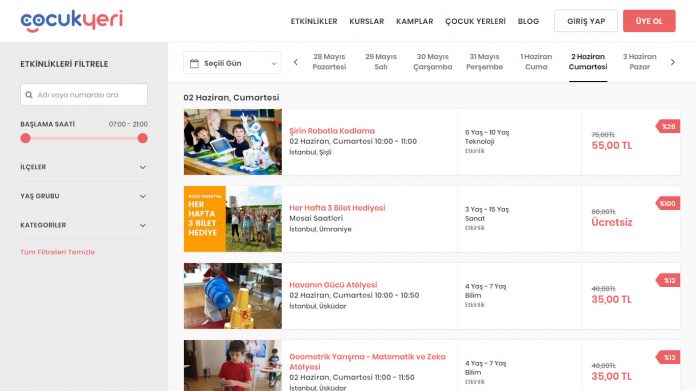The image size is (696, 391).
Task: Open the Seçili Gün dropdown
Action: pos(232,63)
